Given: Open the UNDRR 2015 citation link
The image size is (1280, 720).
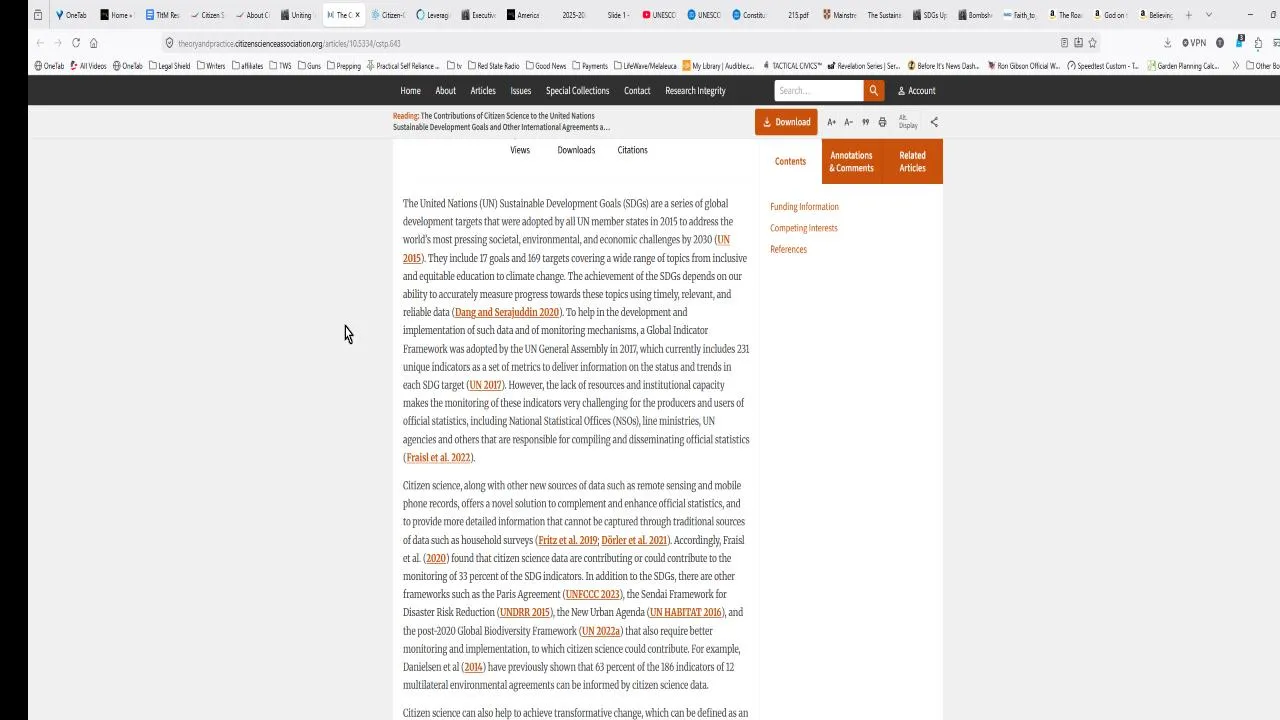Looking at the screenshot, I should click(x=525, y=613).
